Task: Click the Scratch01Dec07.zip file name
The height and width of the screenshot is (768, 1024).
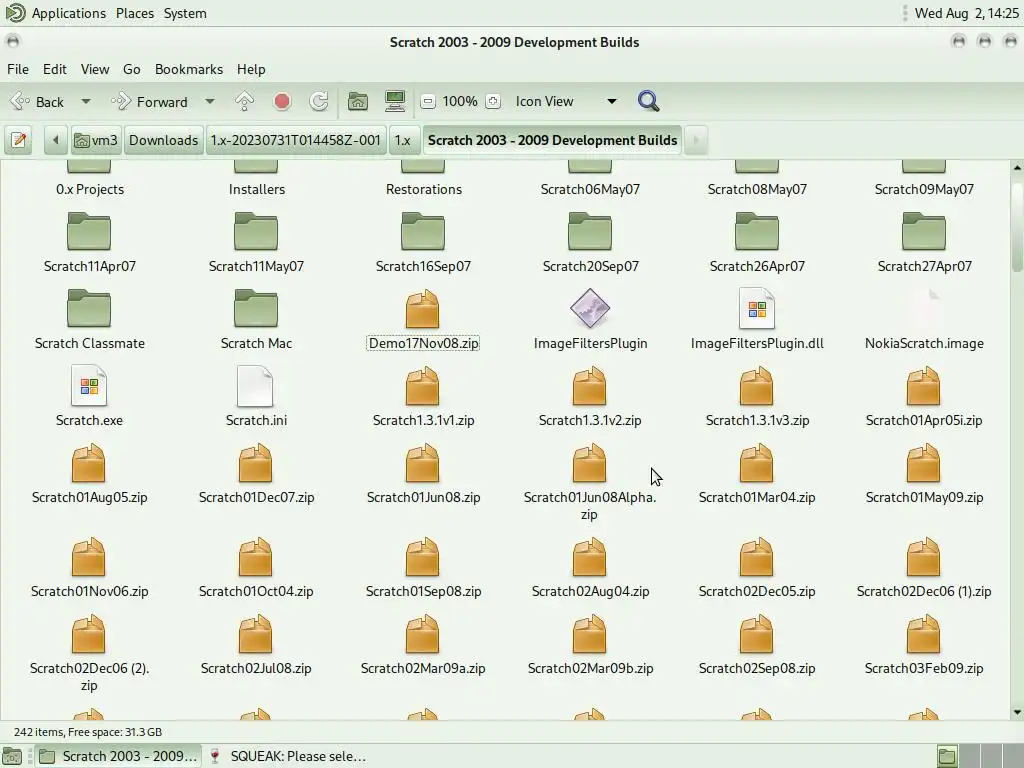Action: [x=256, y=497]
